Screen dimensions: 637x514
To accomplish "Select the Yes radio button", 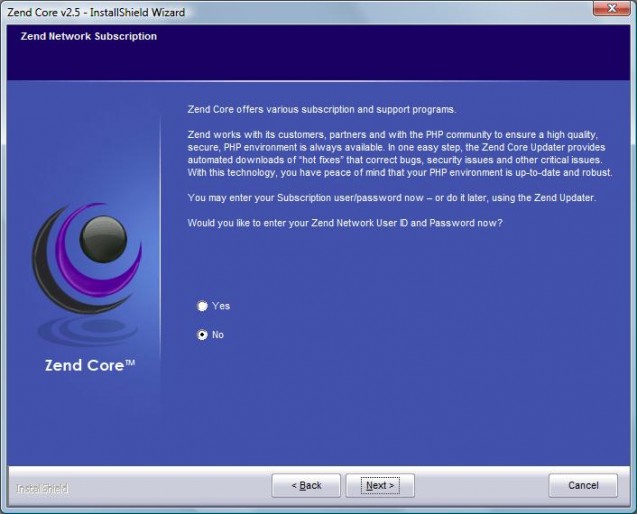I will 202,306.
